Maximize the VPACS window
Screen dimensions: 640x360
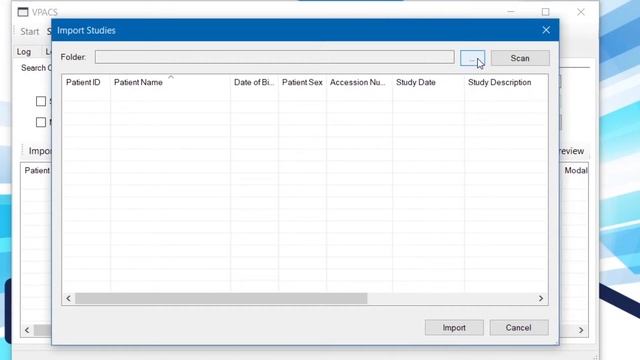[x=545, y=12]
